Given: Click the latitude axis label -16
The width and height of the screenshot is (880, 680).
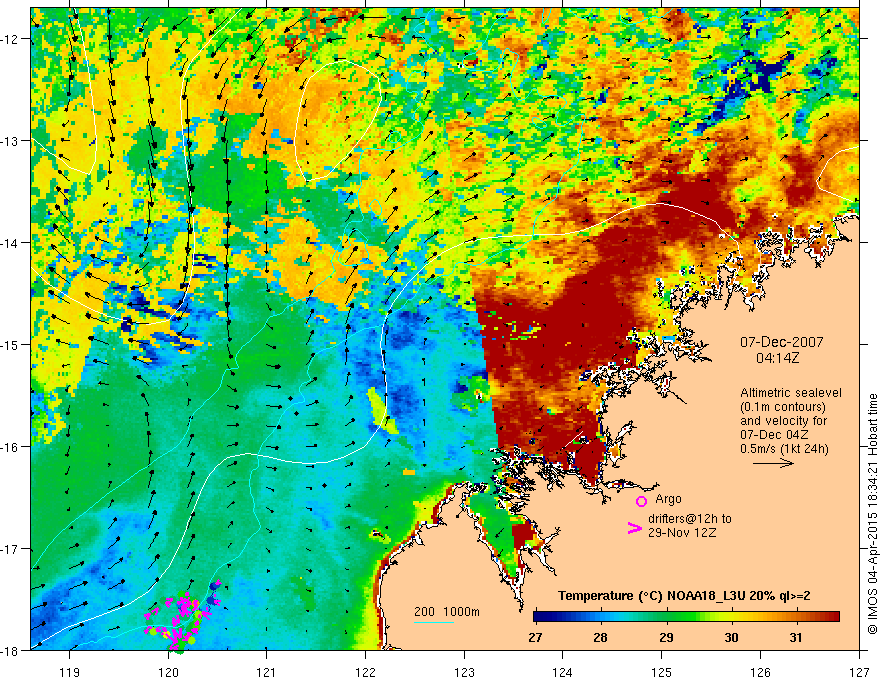Looking at the screenshot, I should [11, 447].
